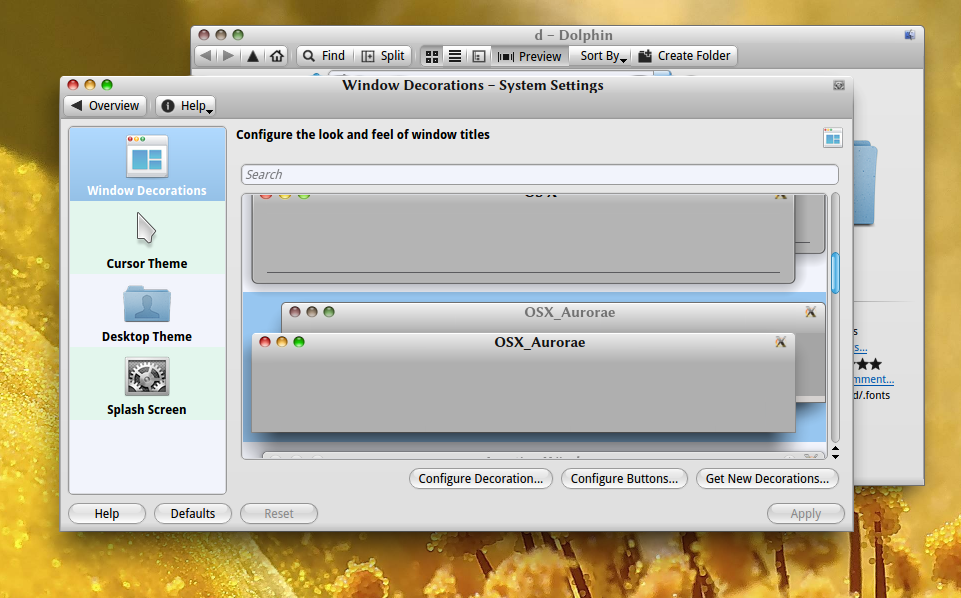
Task: Click the System Settings titlebar right icon
Action: [839, 85]
